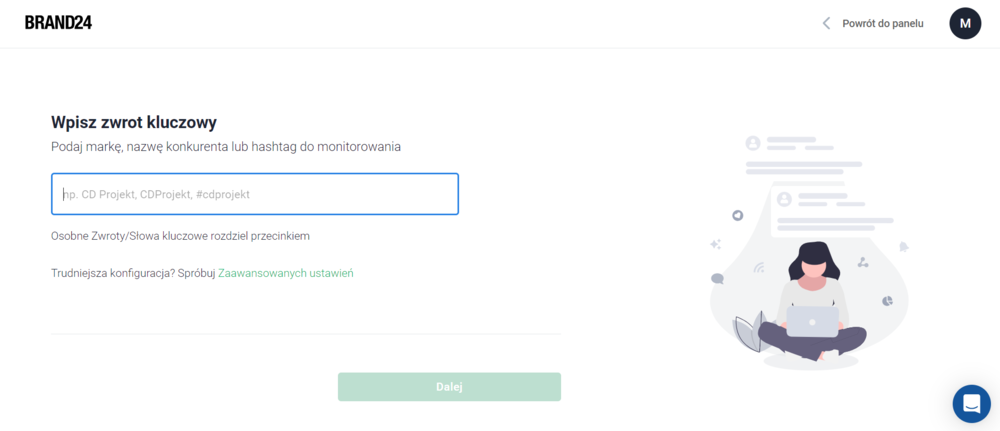Click the laptop in the illustration
Screen dimensions: 1000x431
[812, 322]
